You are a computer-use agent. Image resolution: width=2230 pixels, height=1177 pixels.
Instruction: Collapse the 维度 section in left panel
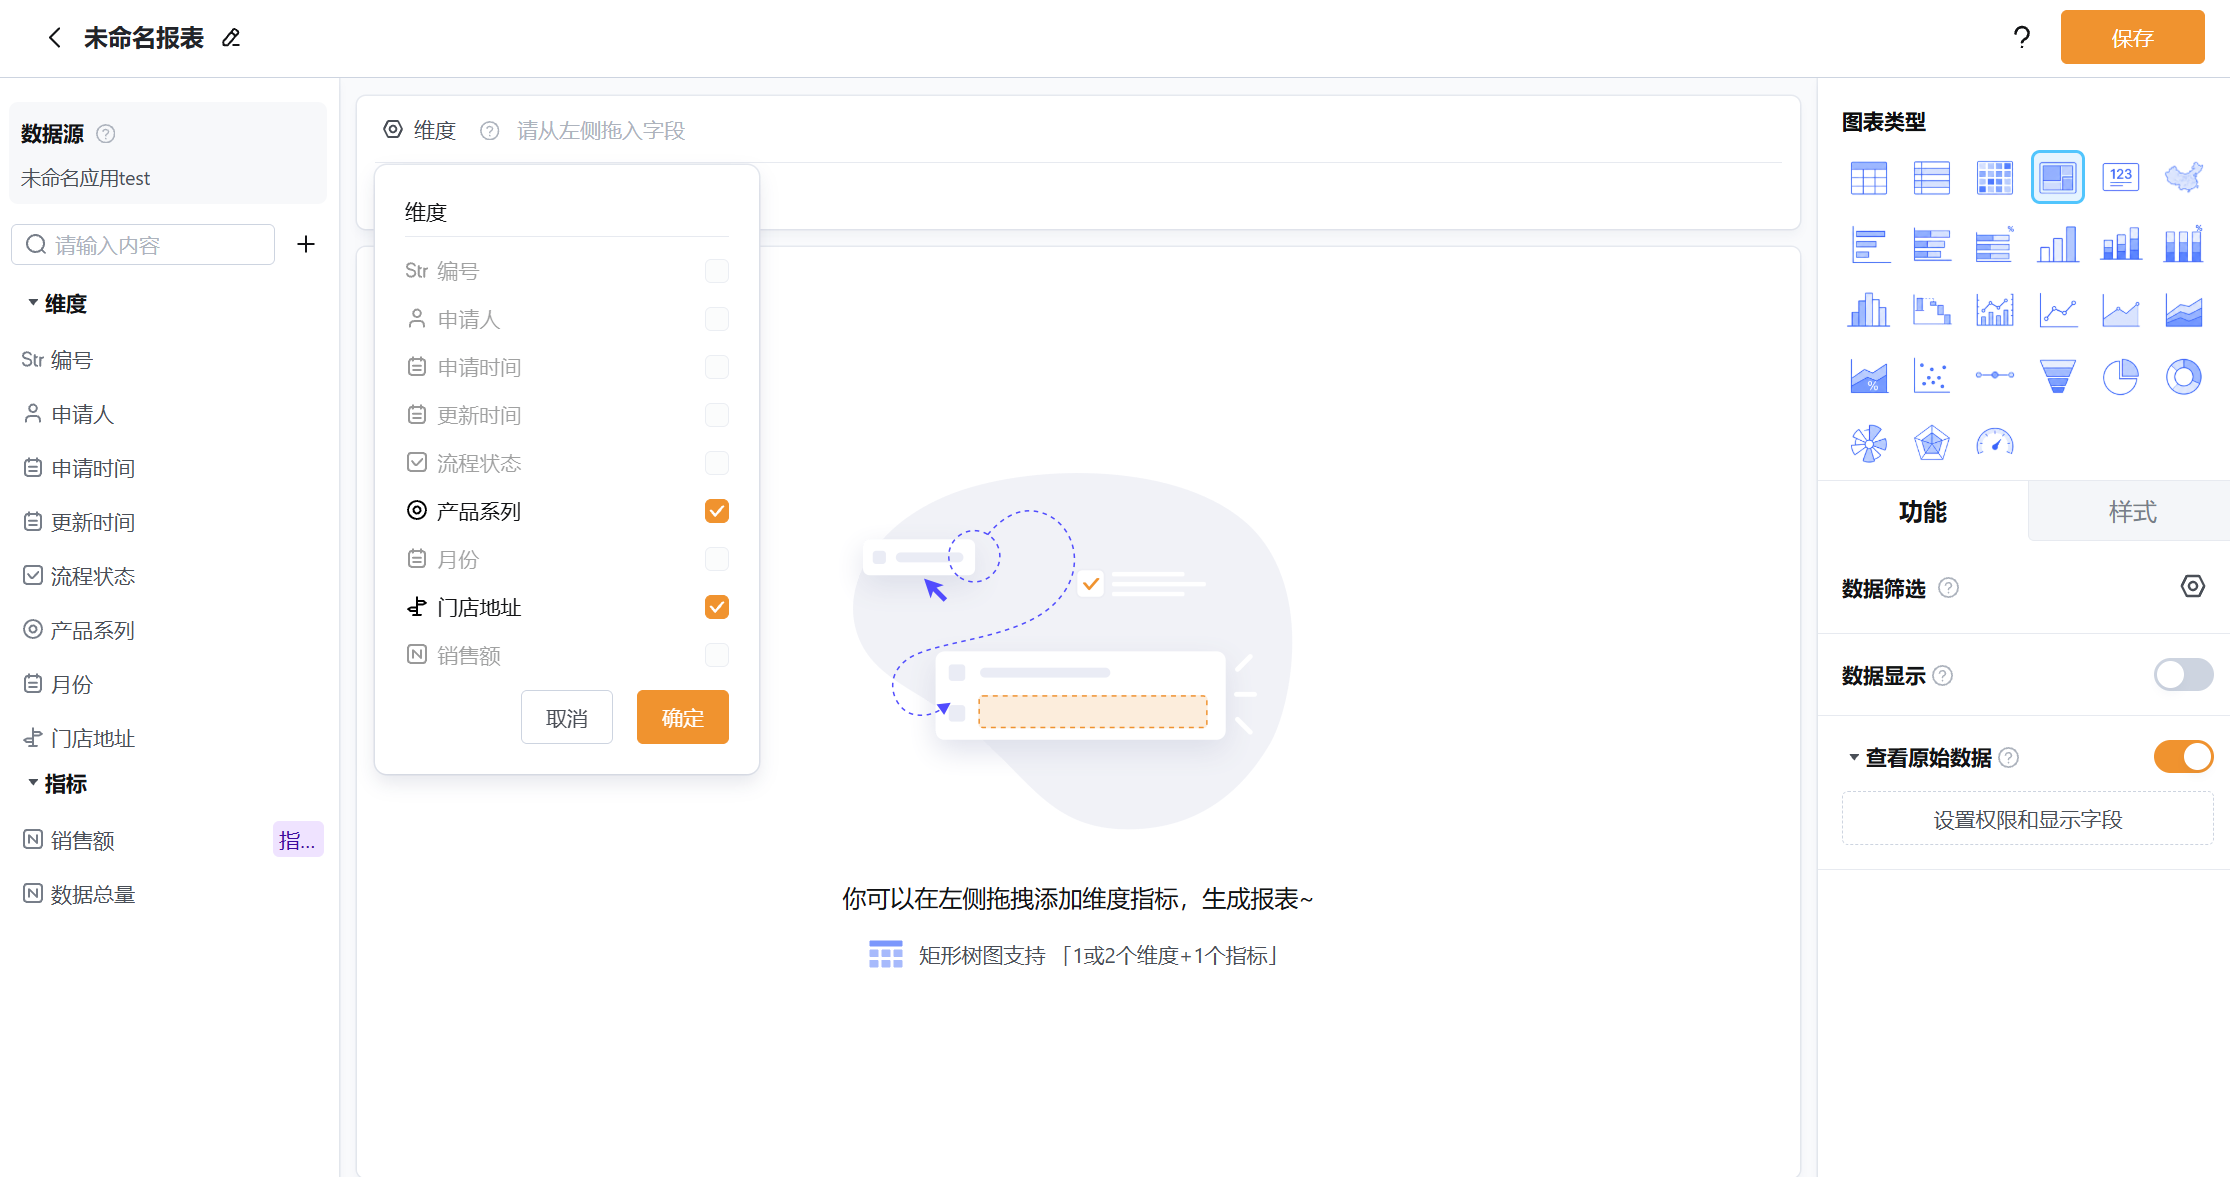click(33, 303)
